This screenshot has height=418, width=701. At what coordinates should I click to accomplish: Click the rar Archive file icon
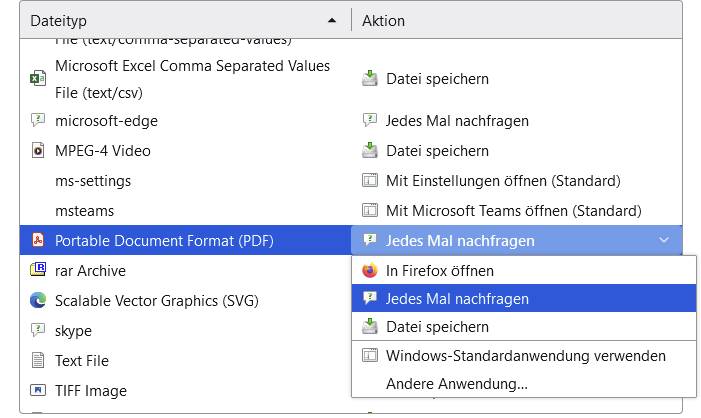pos(38,270)
